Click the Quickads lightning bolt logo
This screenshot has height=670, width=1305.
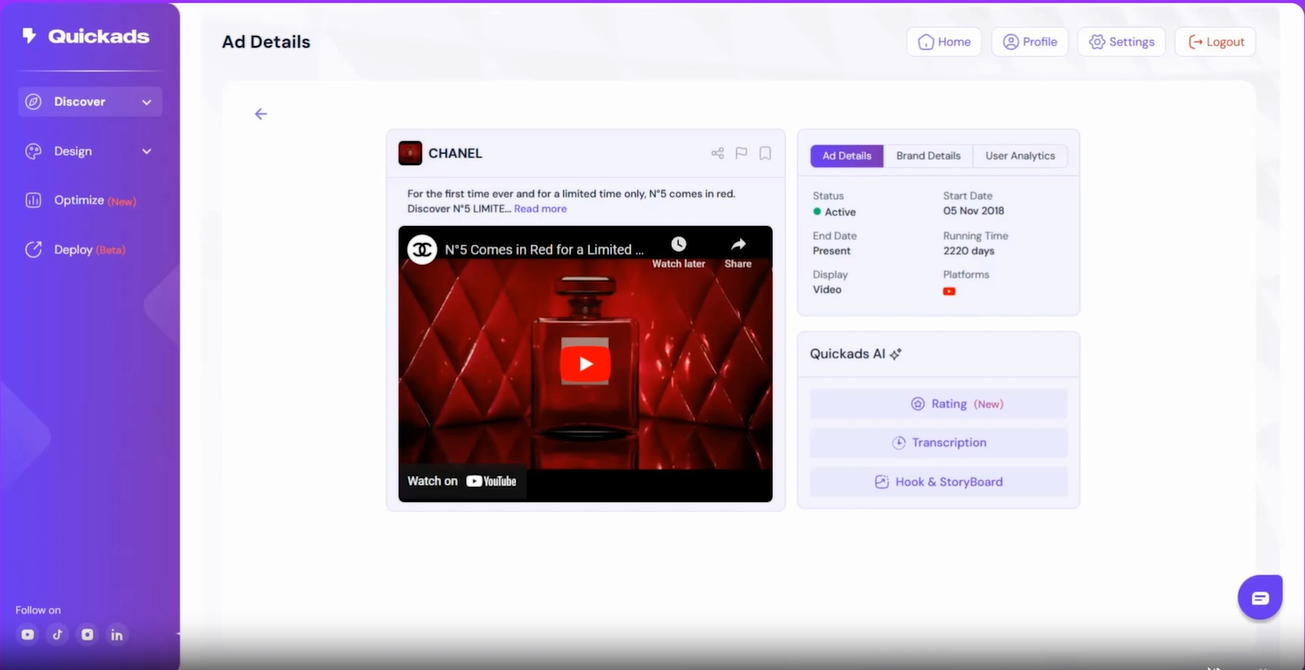tap(27, 34)
